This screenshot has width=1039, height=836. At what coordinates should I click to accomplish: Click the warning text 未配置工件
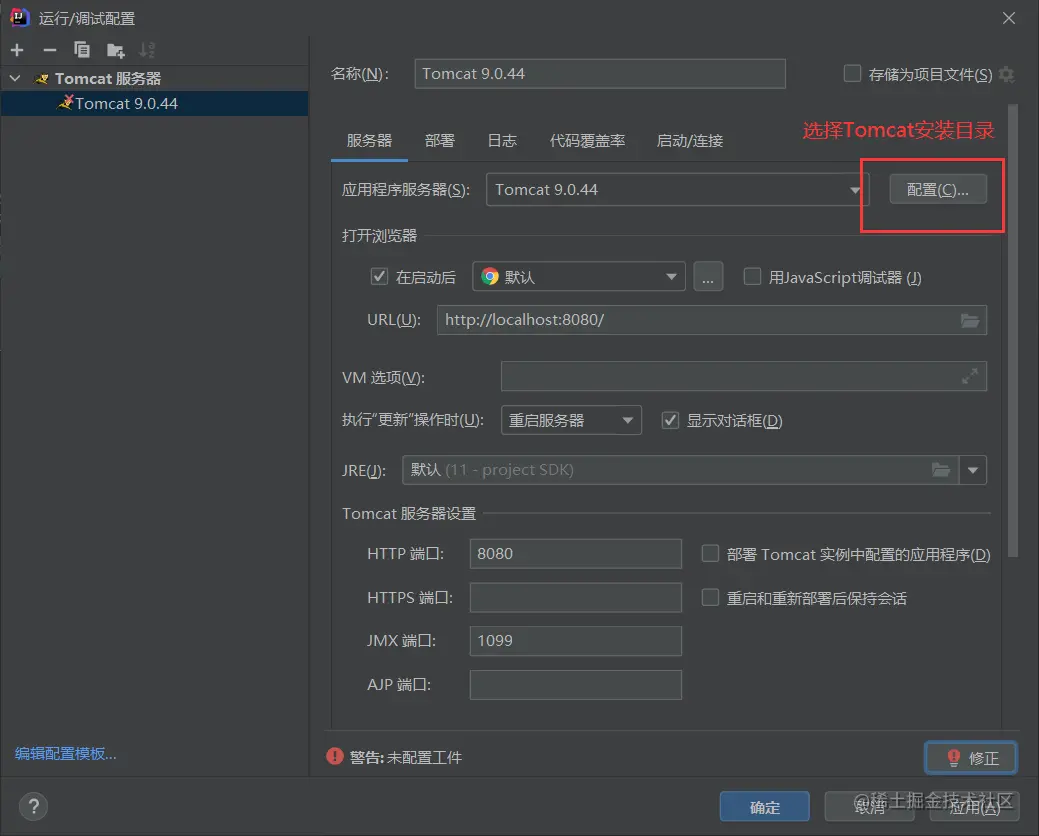424,757
